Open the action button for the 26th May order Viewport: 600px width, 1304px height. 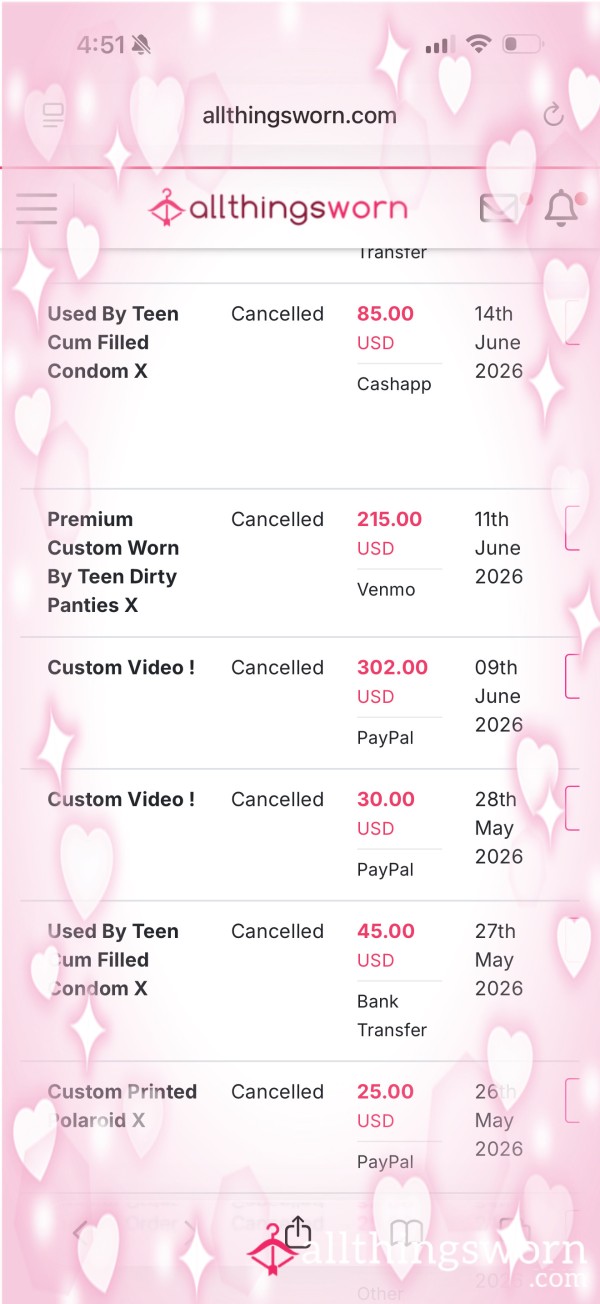click(x=573, y=1100)
